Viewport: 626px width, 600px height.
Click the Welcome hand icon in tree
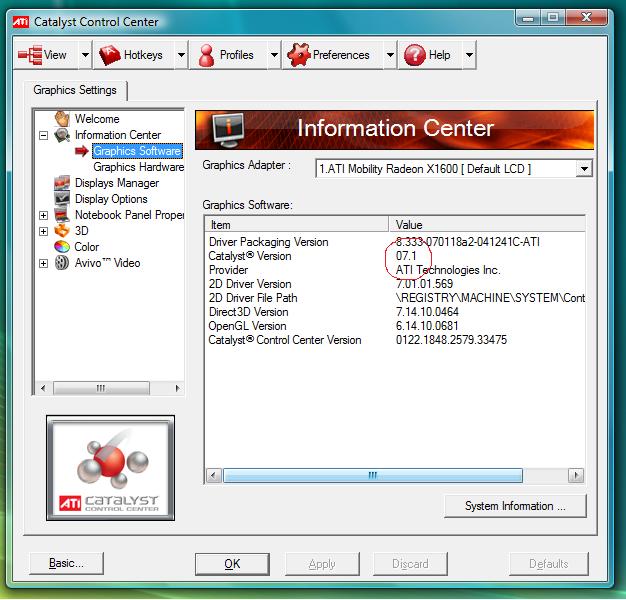coord(62,119)
